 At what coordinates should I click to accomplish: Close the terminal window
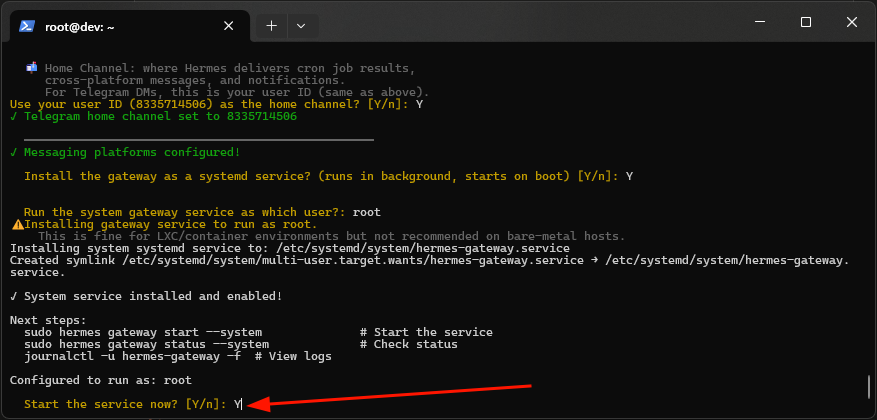tap(852, 22)
